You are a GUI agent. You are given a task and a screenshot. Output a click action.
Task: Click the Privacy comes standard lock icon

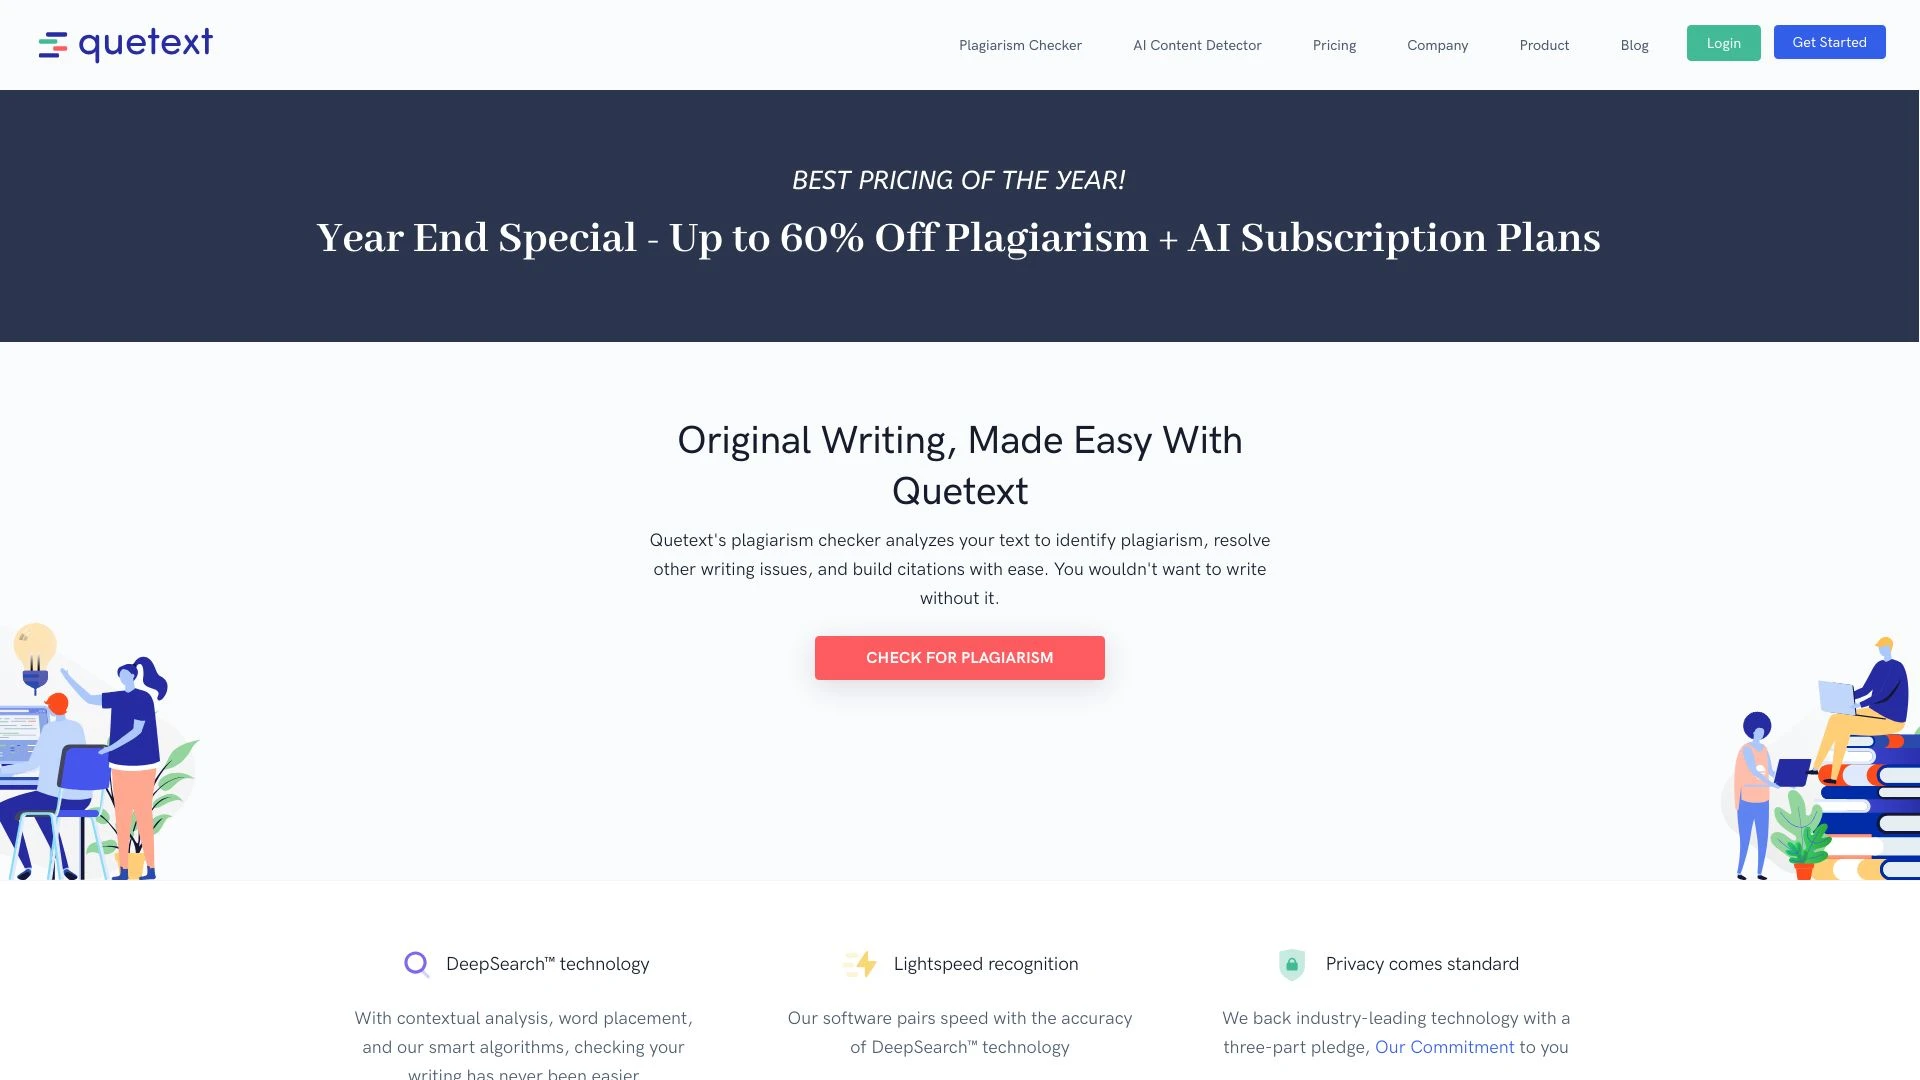click(x=1294, y=963)
